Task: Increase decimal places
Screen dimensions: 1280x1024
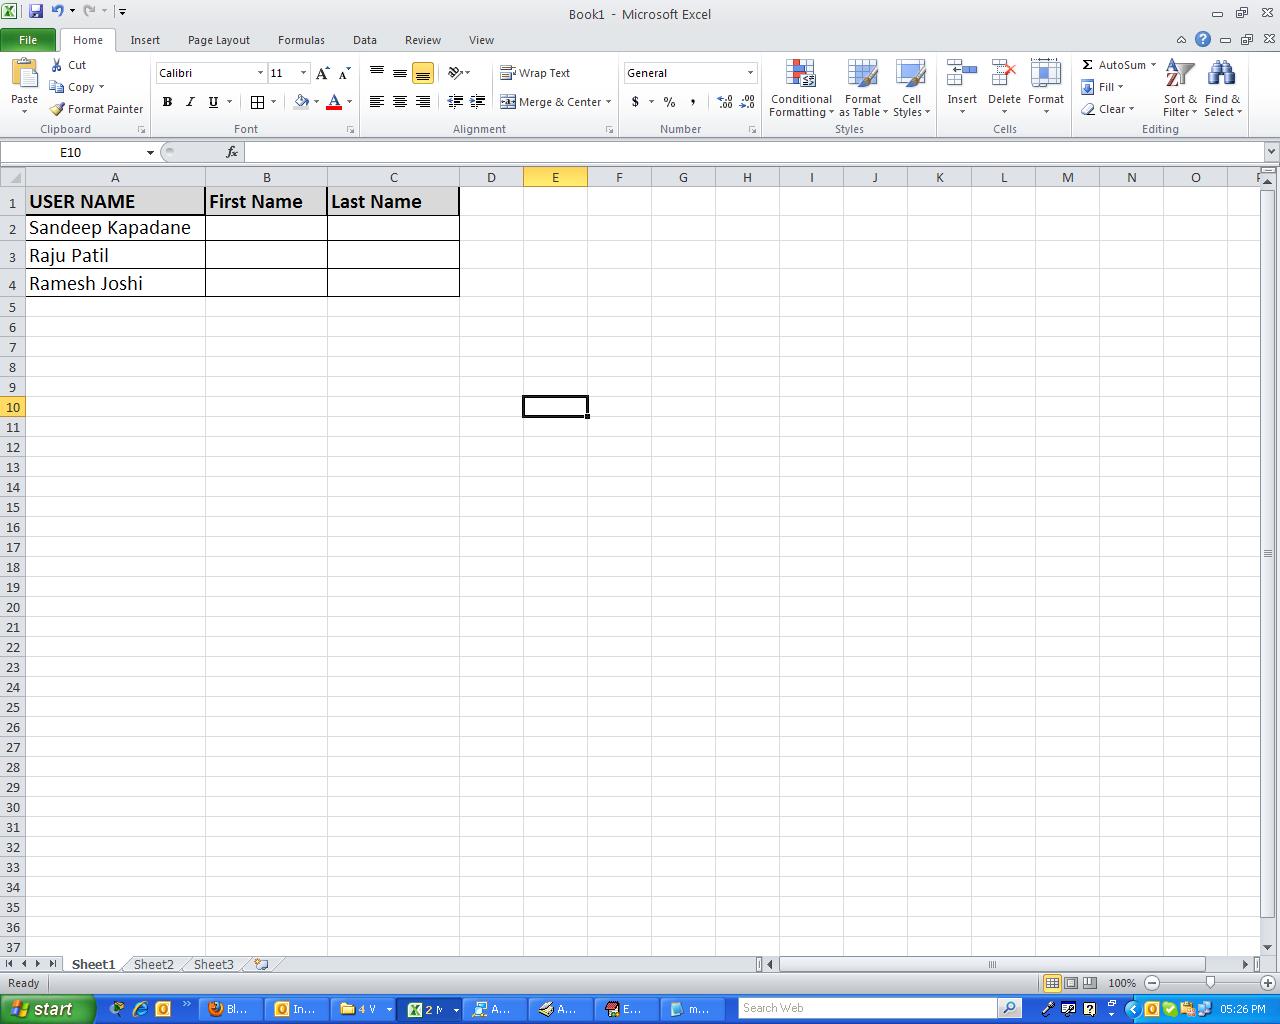Action: [x=725, y=102]
